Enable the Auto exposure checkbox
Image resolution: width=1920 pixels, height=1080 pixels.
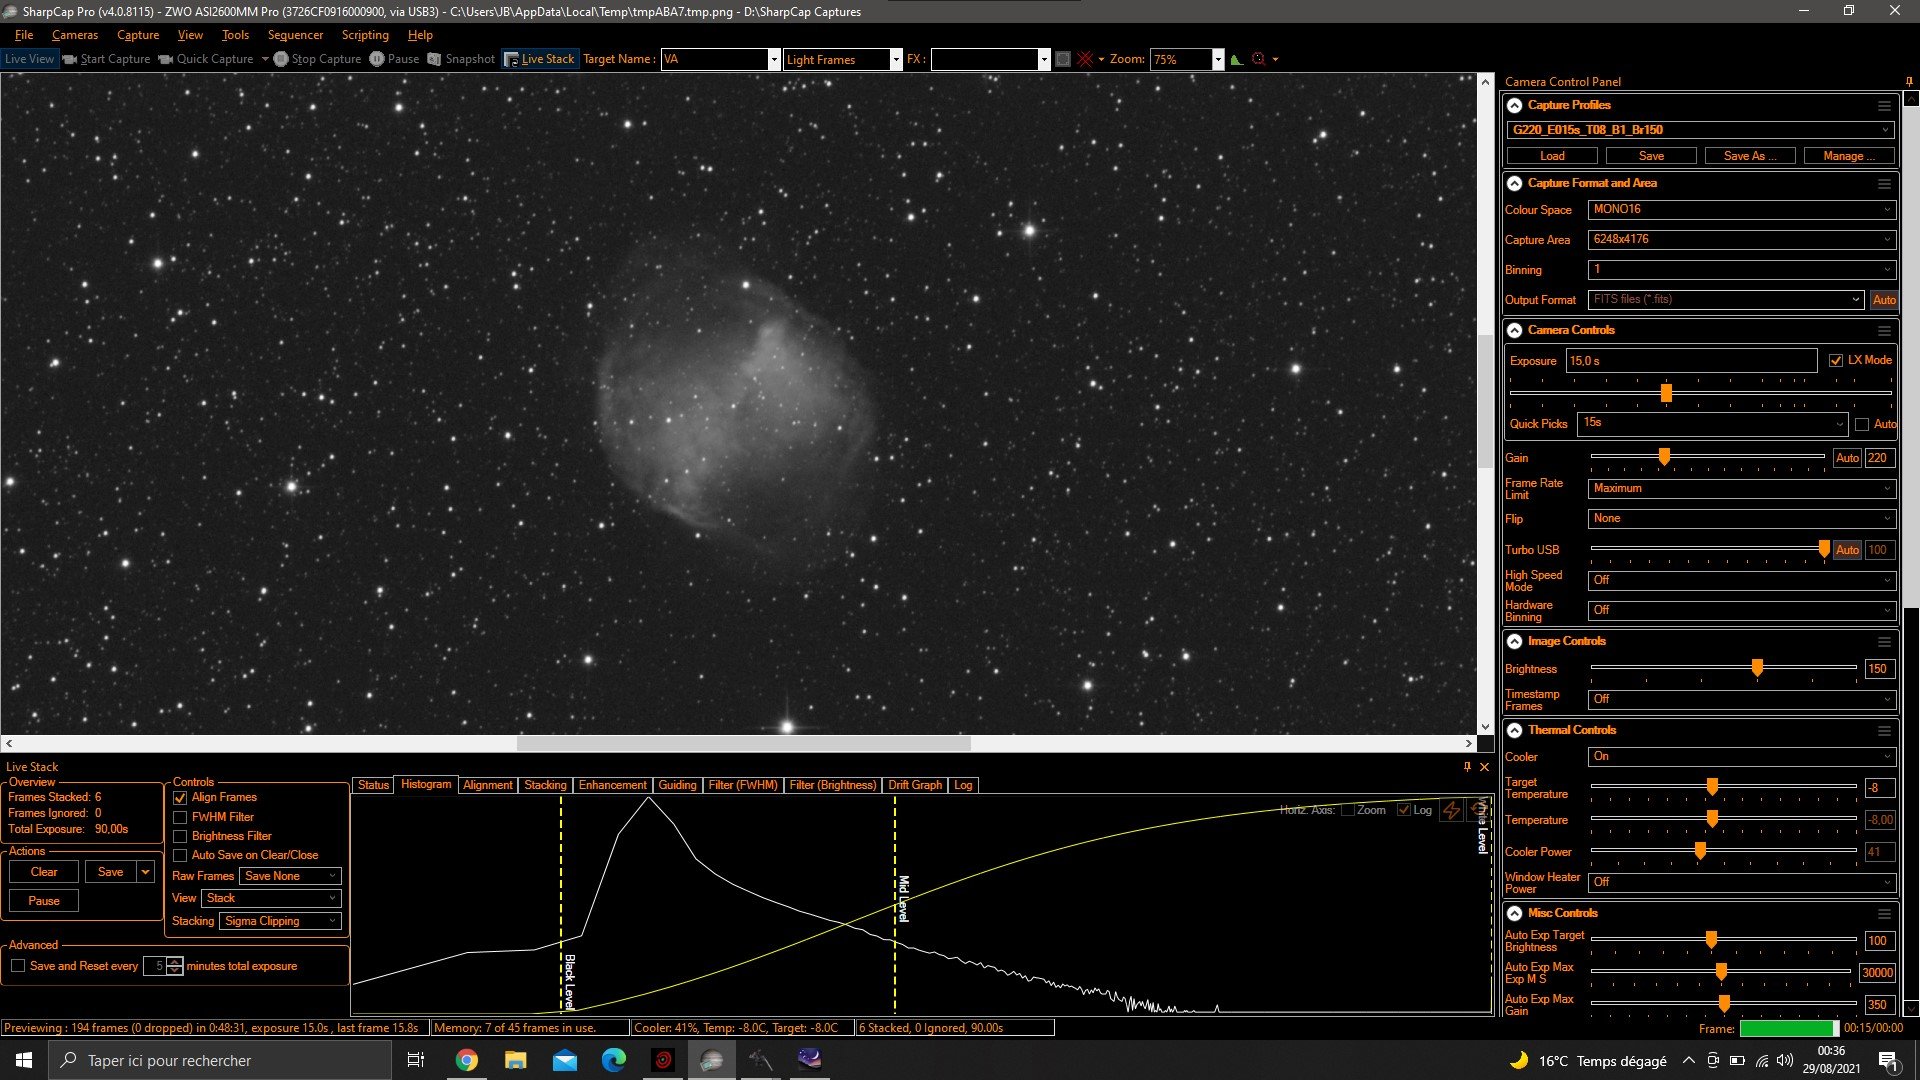(1862, 424)
